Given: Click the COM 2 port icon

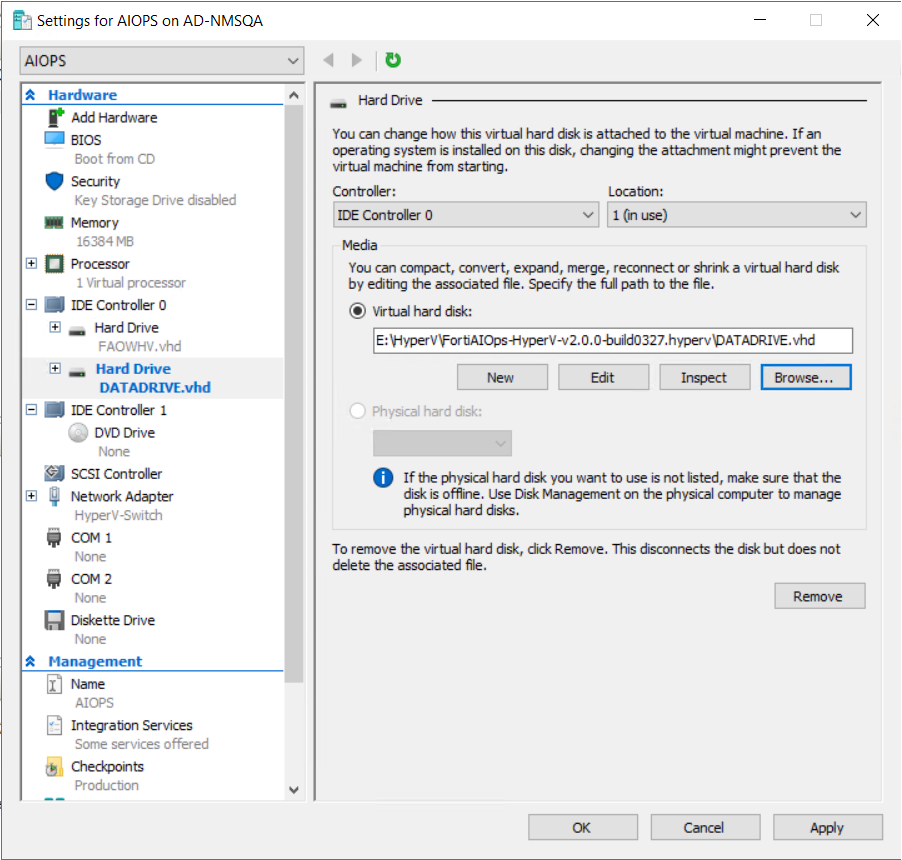Looking at the screenshot, I should coord(54,579).
